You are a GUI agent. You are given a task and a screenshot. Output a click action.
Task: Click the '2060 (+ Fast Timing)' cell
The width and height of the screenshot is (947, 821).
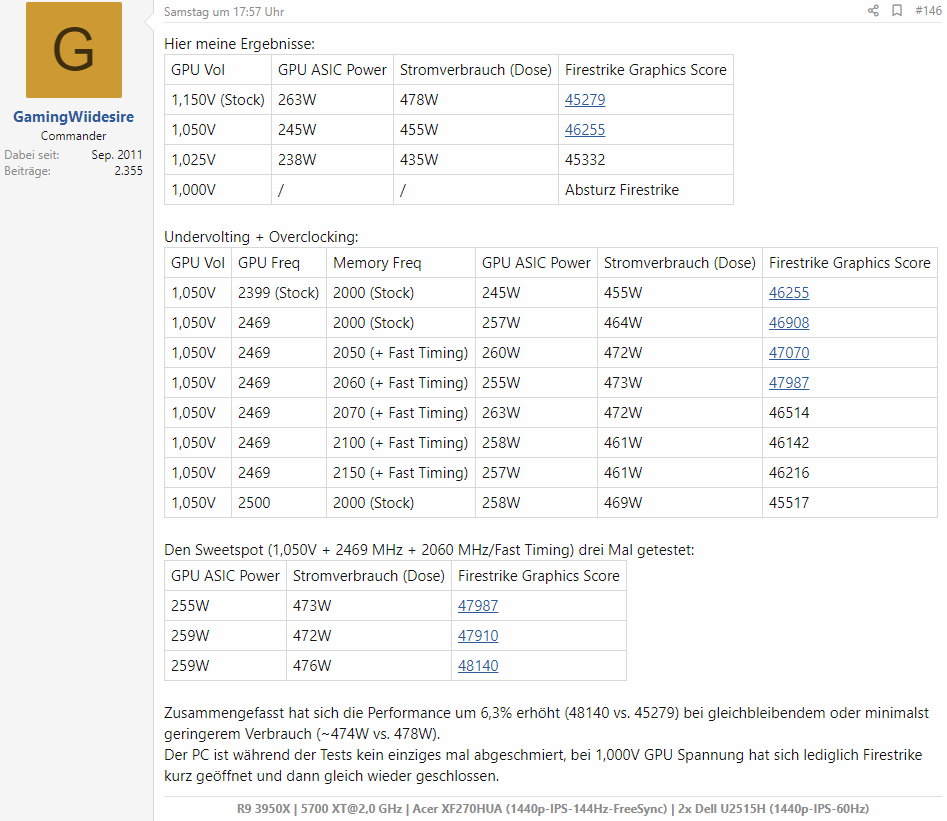pos(400,383)
